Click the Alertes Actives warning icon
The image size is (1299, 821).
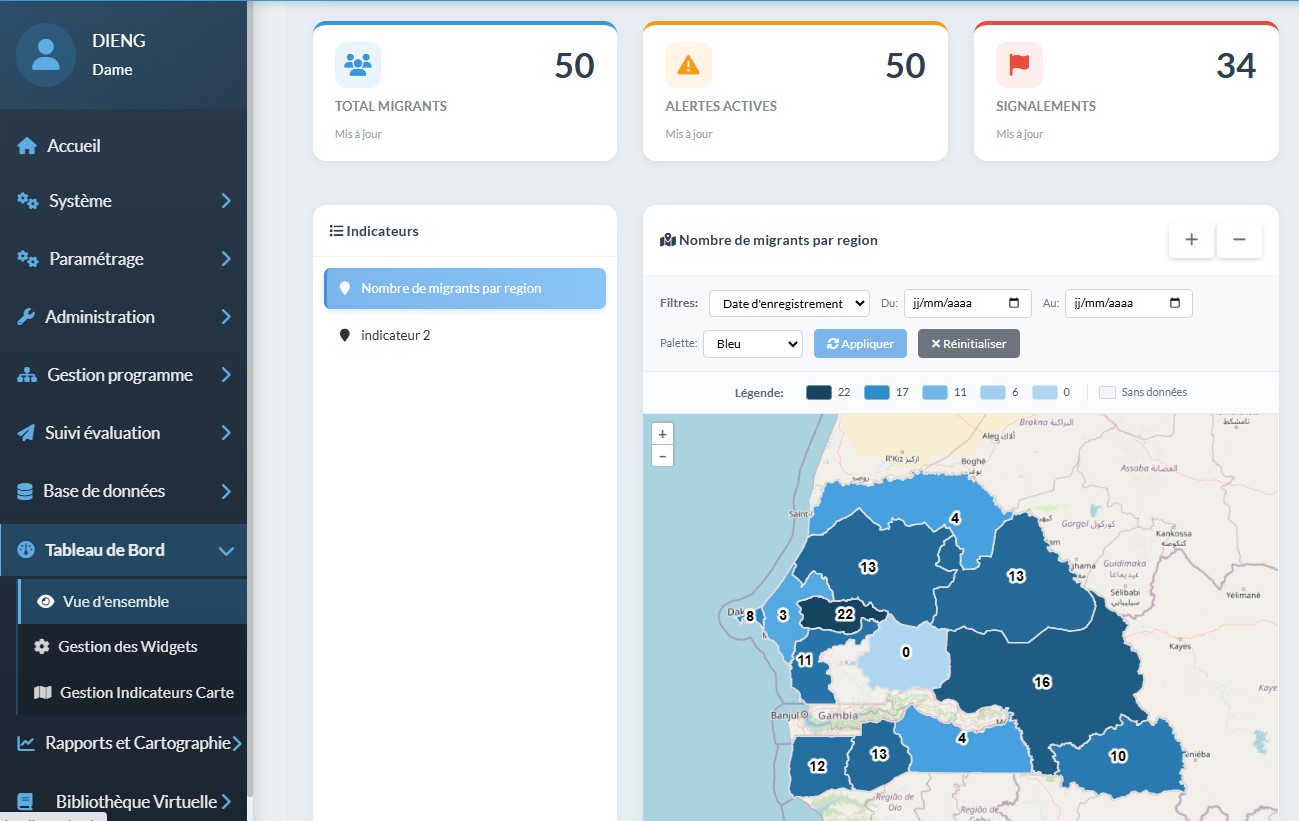tap(688, 65)
